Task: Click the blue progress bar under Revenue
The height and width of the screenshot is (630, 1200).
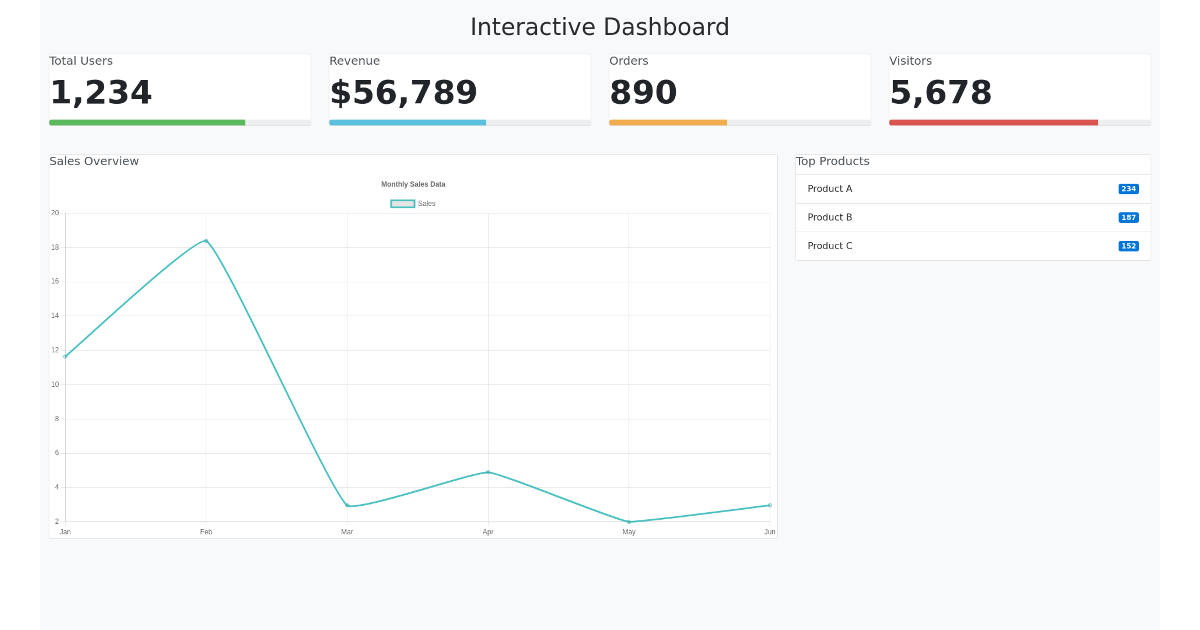Action: pos(407,122)
